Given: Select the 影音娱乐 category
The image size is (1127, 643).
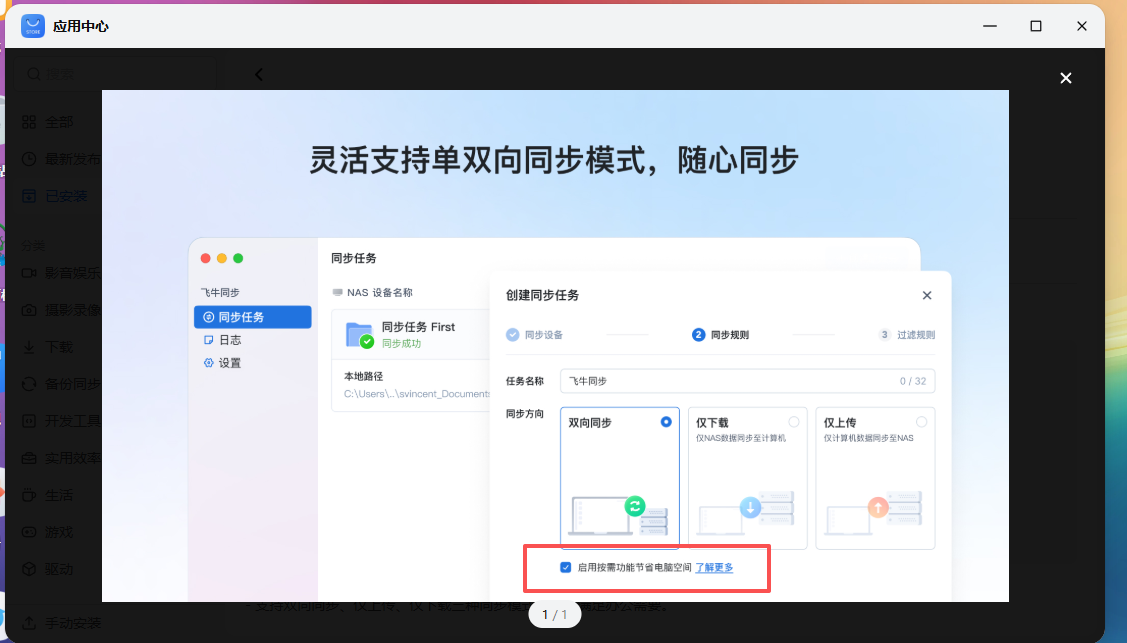Looking at the screenshot, I should (x=61, y=273).
